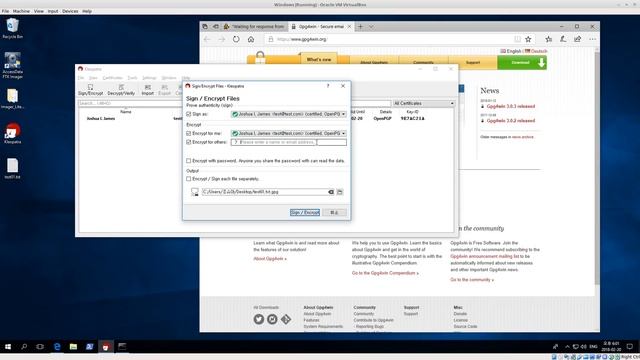640x360 pixels.
Task: Click the Edge vertical scrollbar
Action: (x=597, y=167)
